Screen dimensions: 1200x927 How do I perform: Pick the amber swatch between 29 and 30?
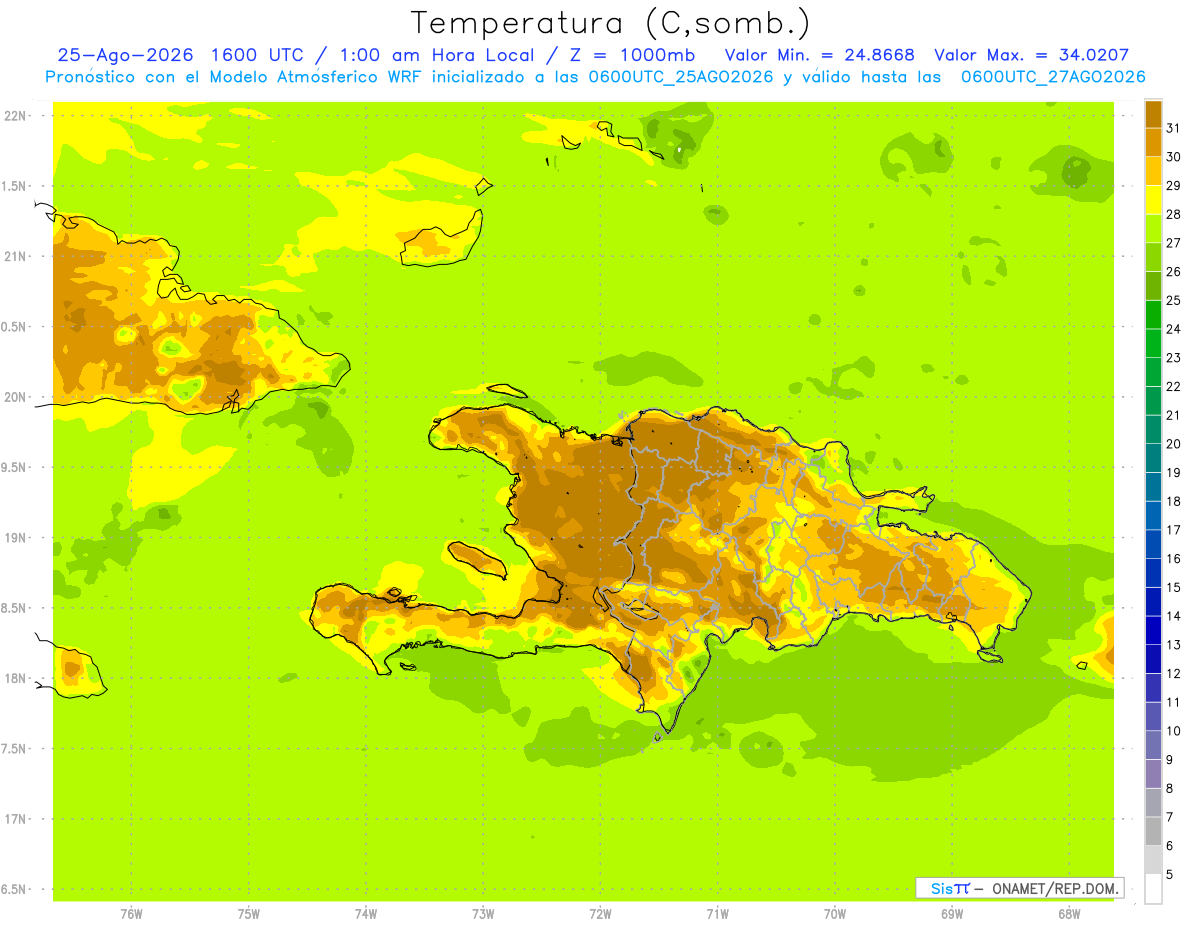pos(1153,171)
